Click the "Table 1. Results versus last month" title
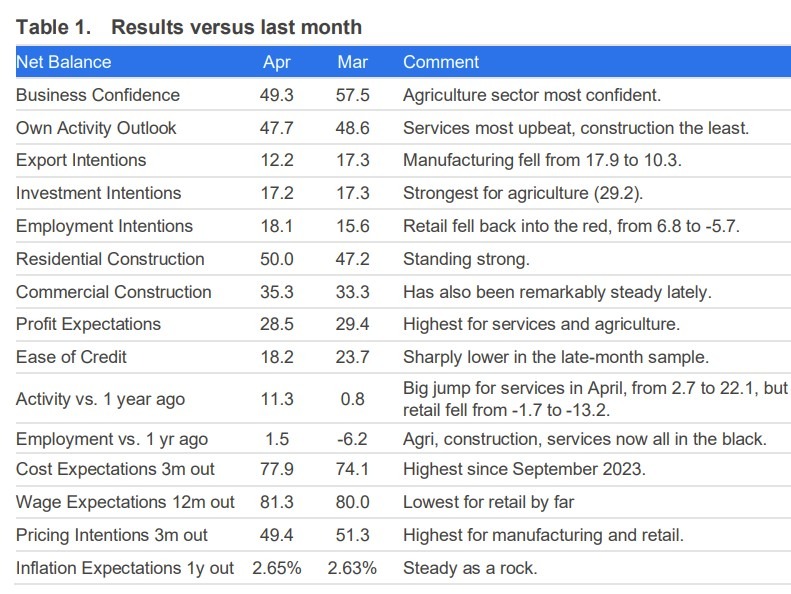 click(x=189, y=27)
